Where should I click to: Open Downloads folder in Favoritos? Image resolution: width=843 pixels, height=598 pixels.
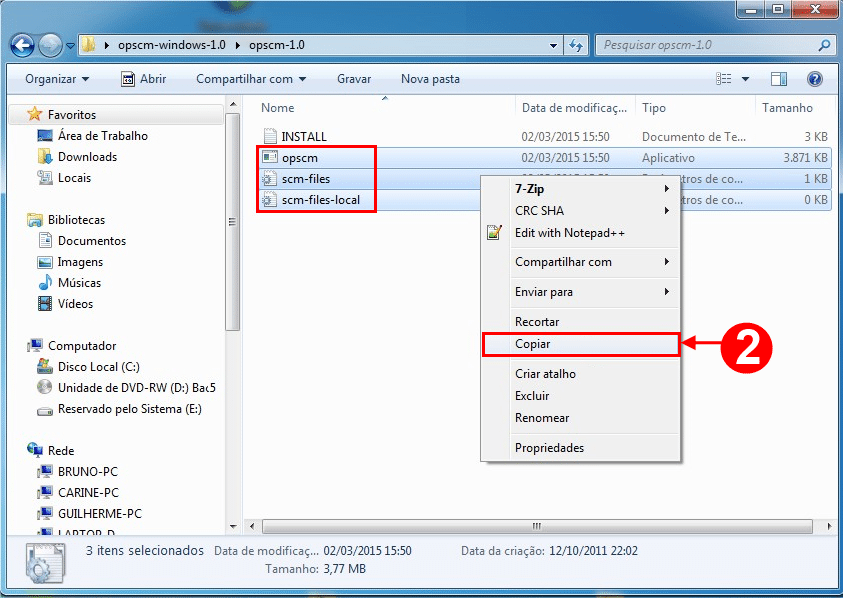click(87, 157)
